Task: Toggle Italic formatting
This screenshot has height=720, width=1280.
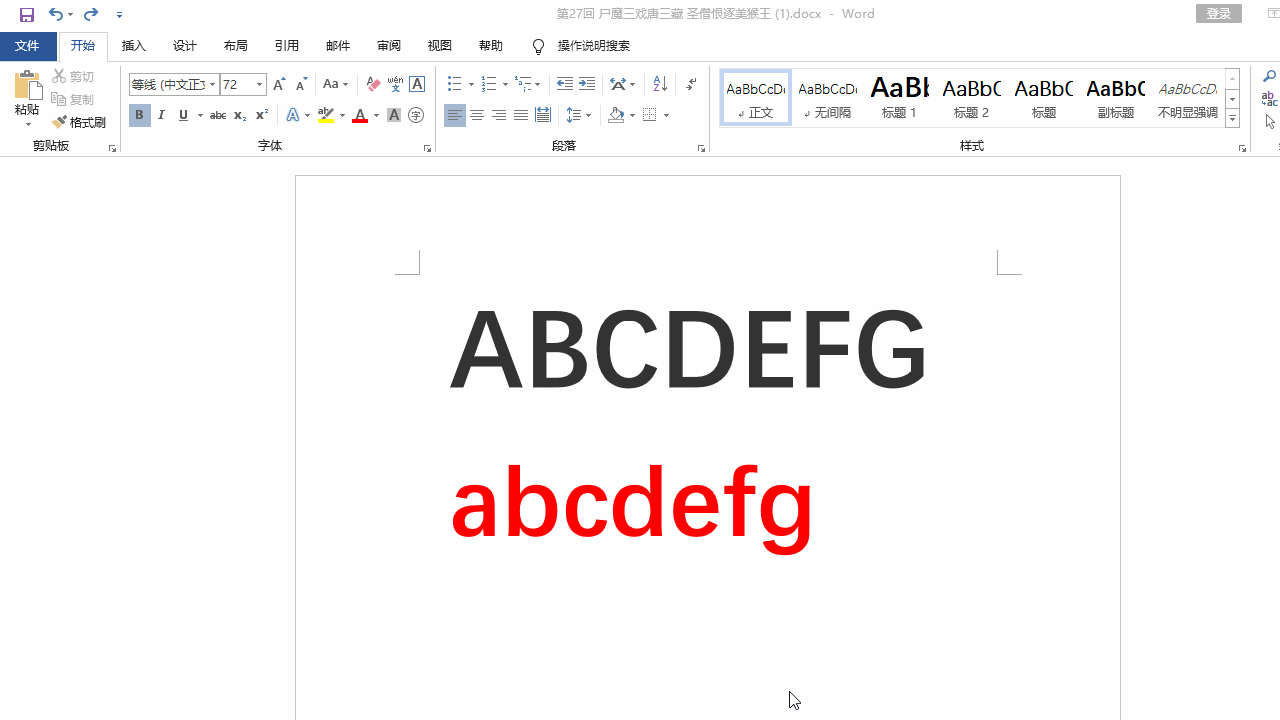Action: pos(161,116)
